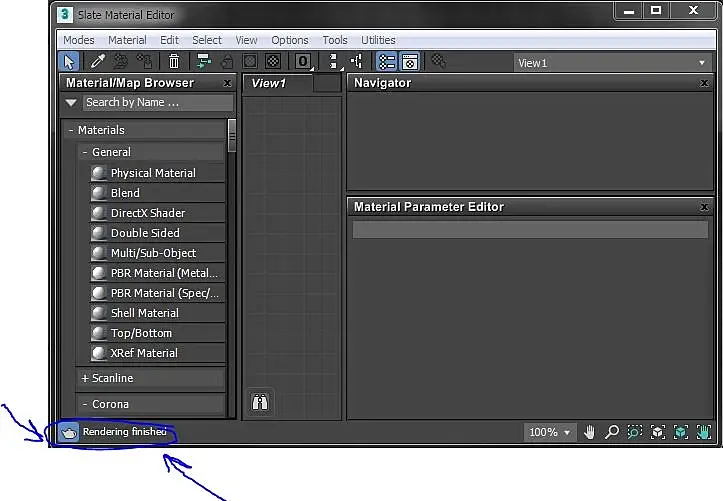Image resolution: width=723 pixels, height=501 pixels.
Task: Open the 100% zoom level dropdown
Action: tap(550, 432)
